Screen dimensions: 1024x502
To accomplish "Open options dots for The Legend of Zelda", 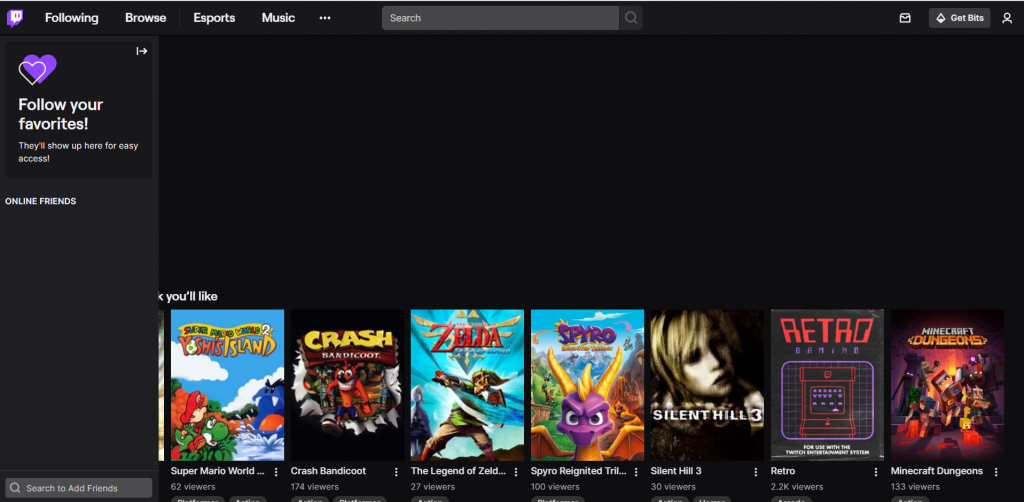I will [x=516, y=472].
